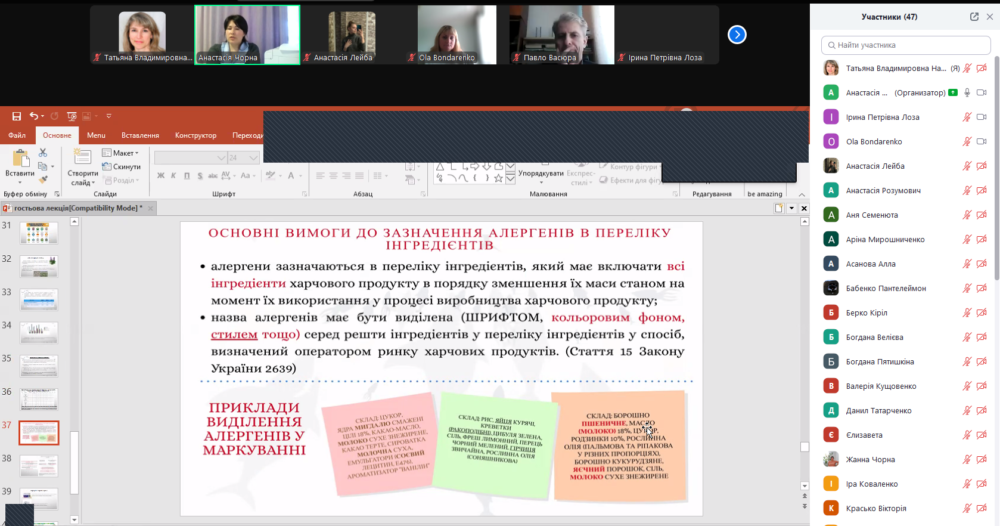Image resolution: width=1000 pixels, height=526 pixels.
Task: Copy selection with the copy icon
Action: pyautogui.click(x=43, y=166)
